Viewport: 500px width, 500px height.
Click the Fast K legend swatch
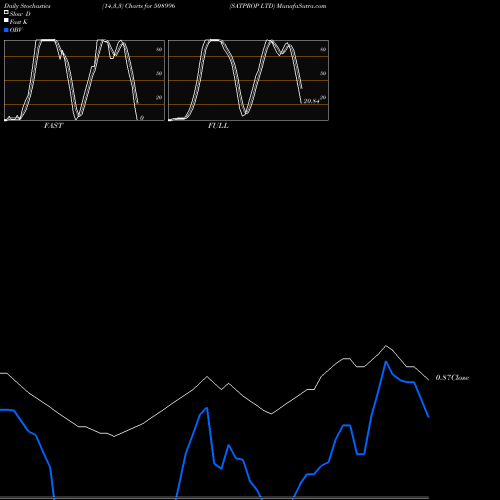point(6,20)
